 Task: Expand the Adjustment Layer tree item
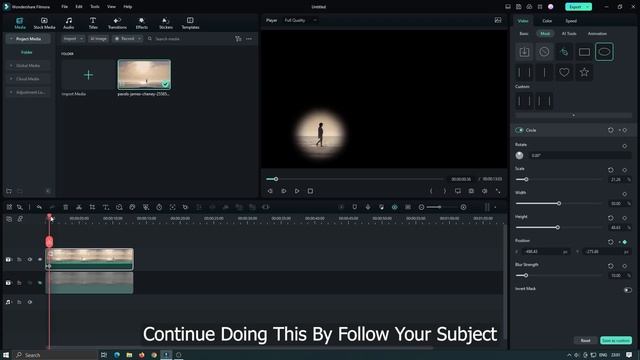coord(11,92)
